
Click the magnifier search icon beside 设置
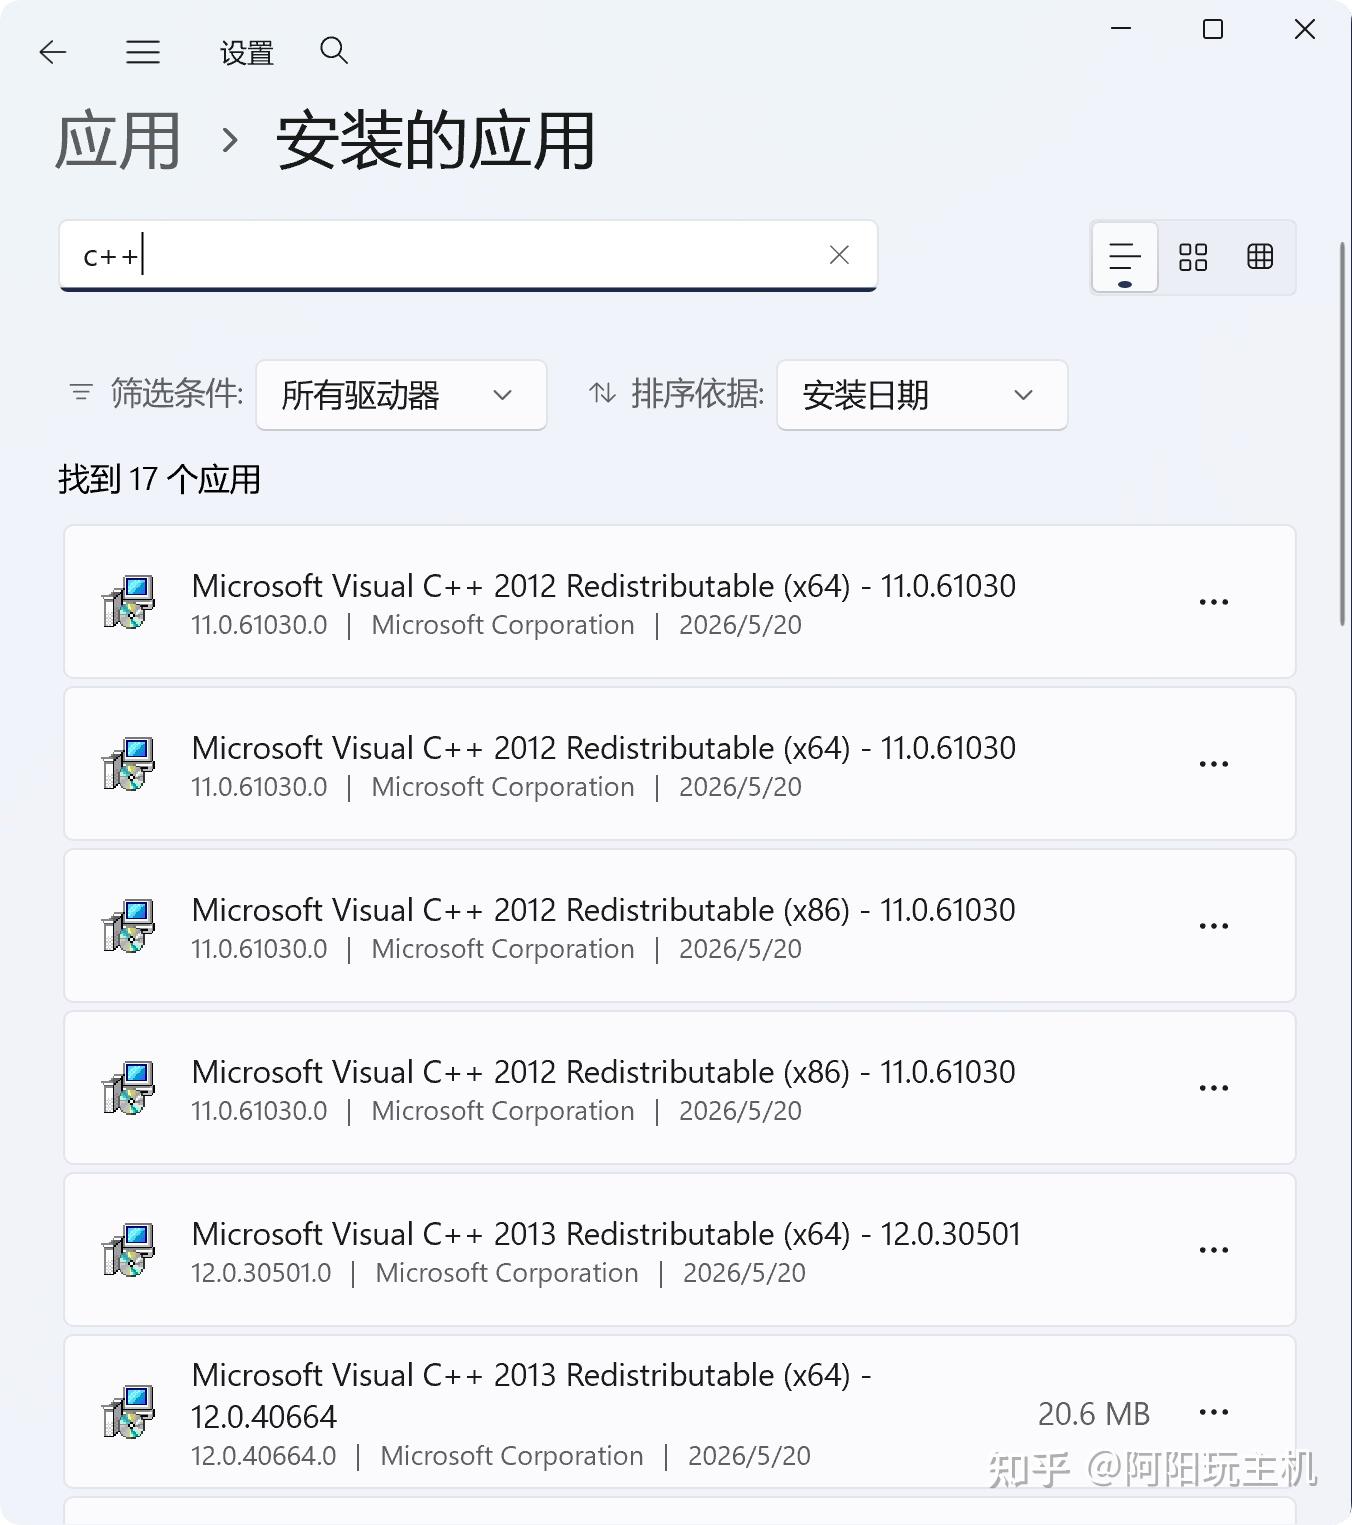click(x=334, y=50)
